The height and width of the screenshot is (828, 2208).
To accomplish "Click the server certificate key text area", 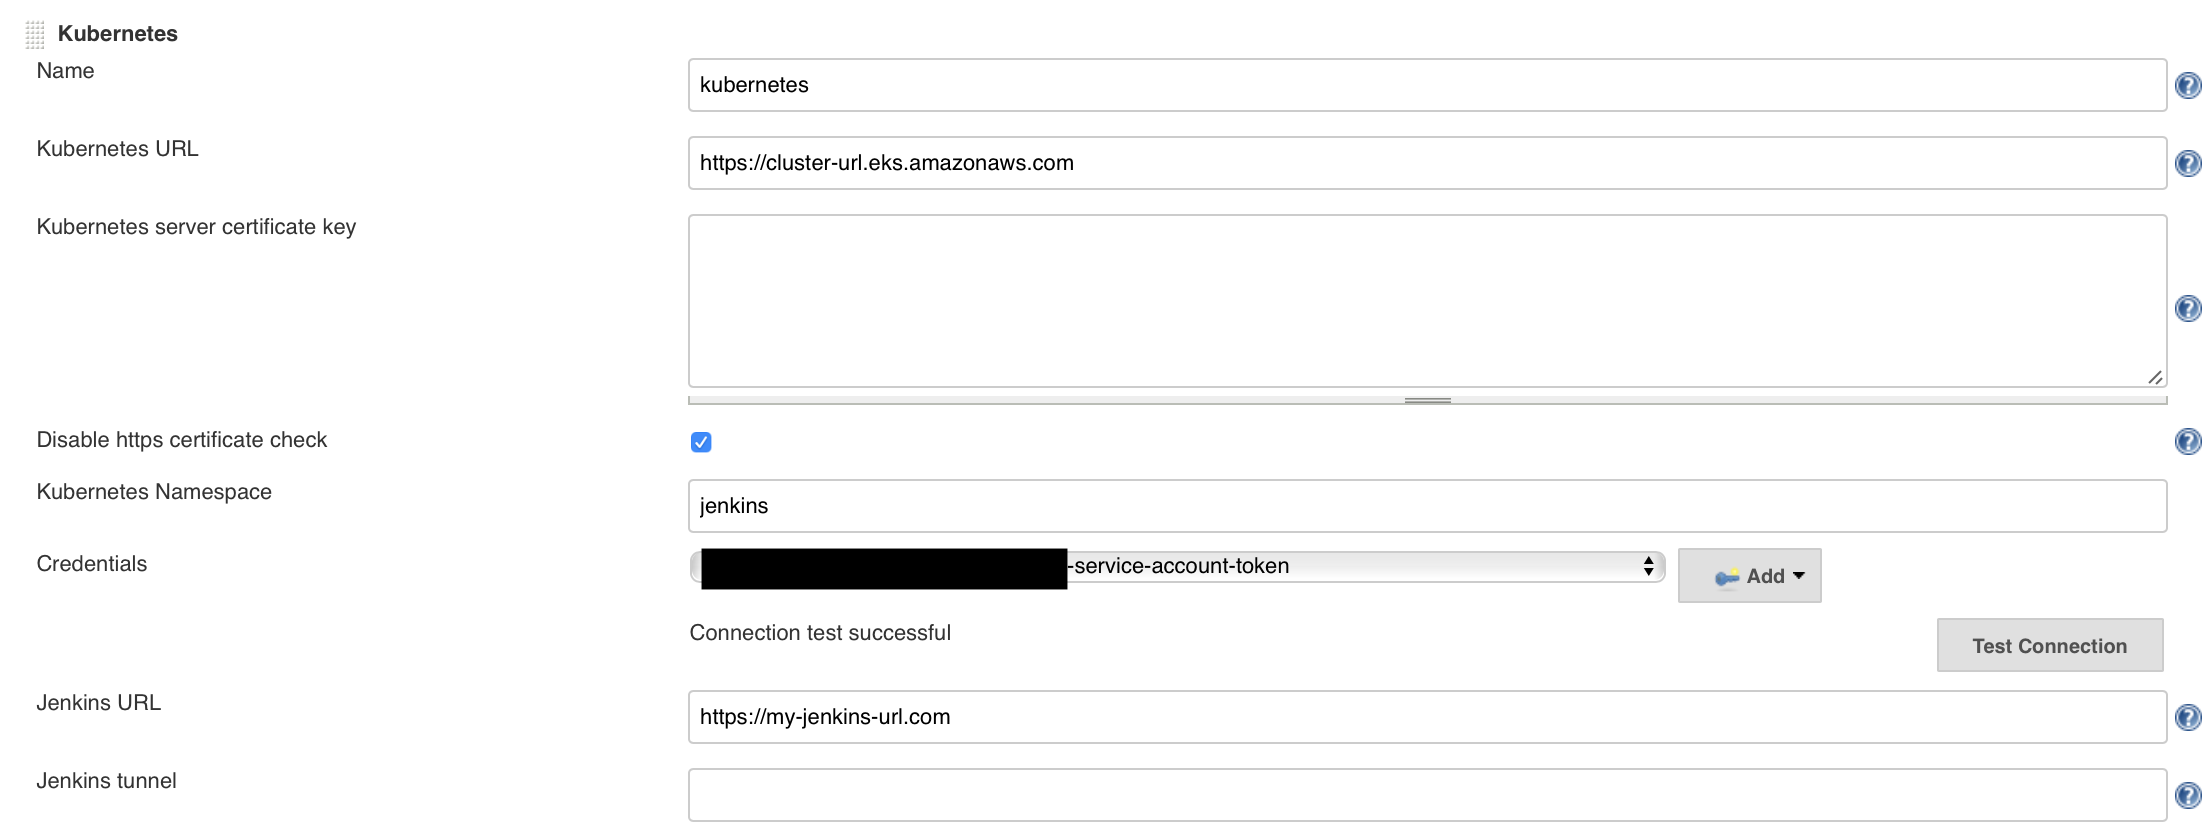I will pos(1427,301).
